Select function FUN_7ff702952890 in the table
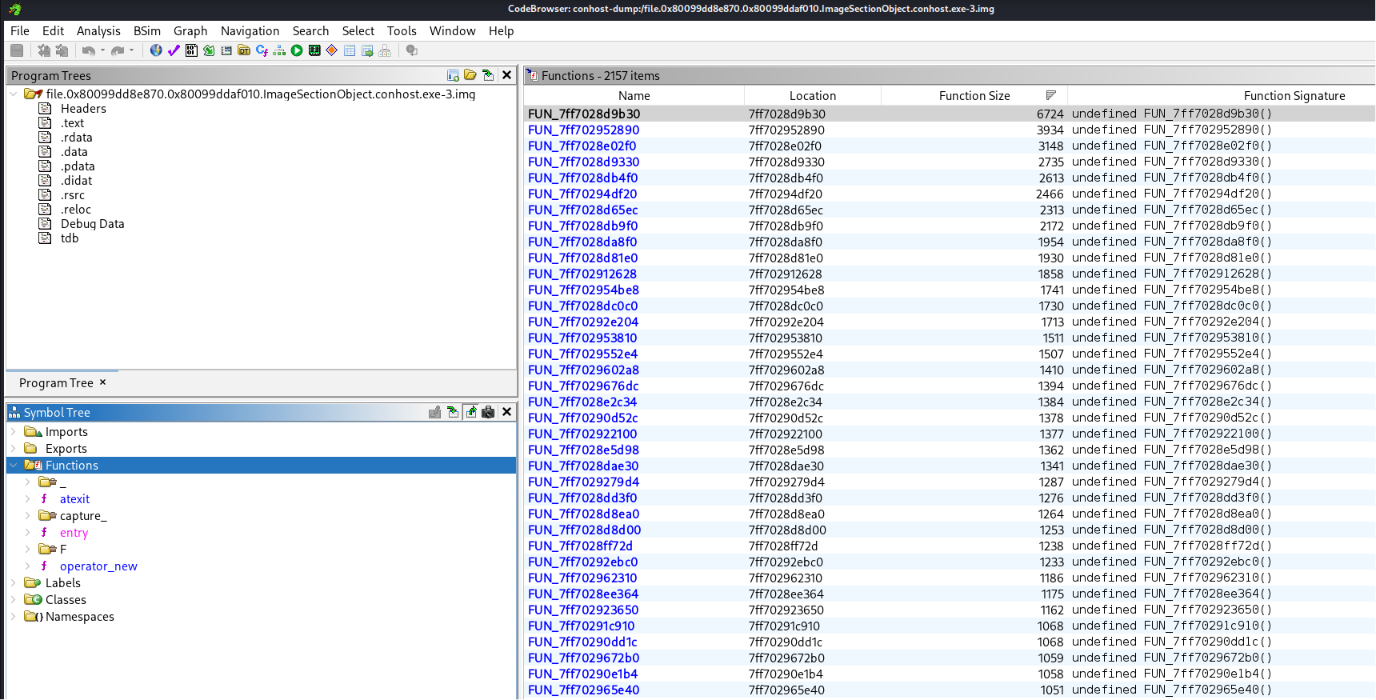 click(x=584, y=130)
